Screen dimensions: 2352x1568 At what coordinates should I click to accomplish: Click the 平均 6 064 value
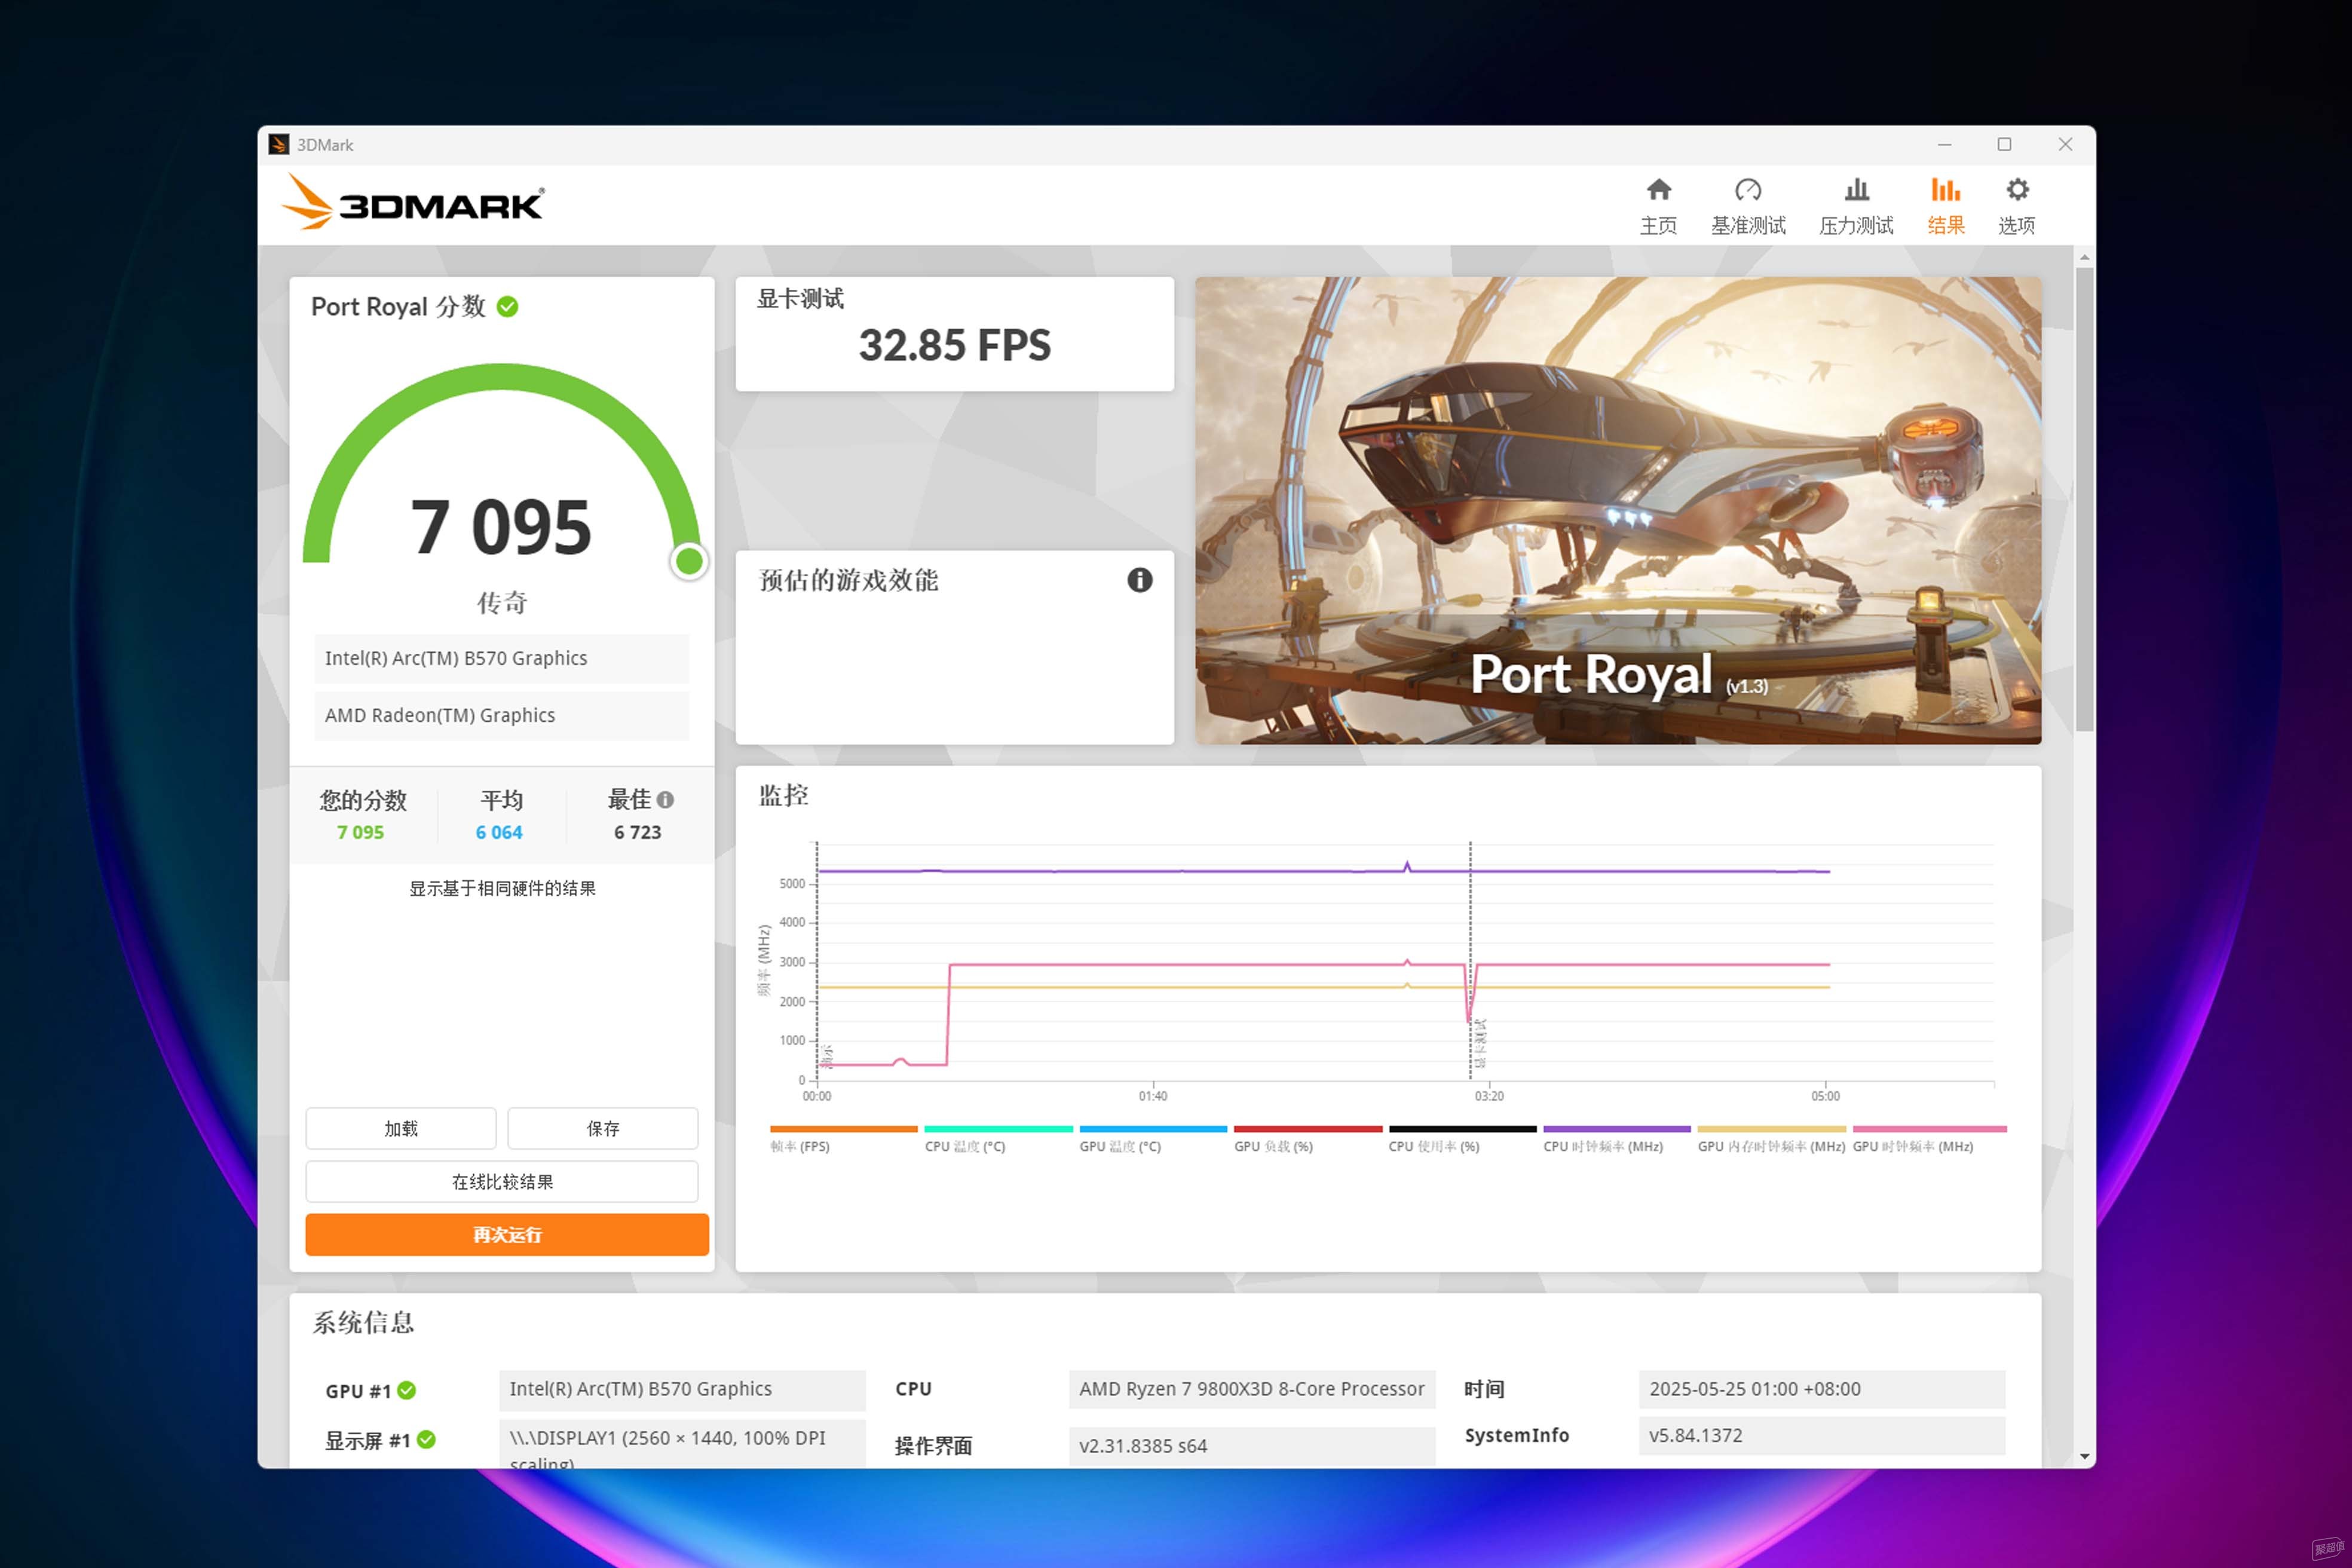[499, 832]
